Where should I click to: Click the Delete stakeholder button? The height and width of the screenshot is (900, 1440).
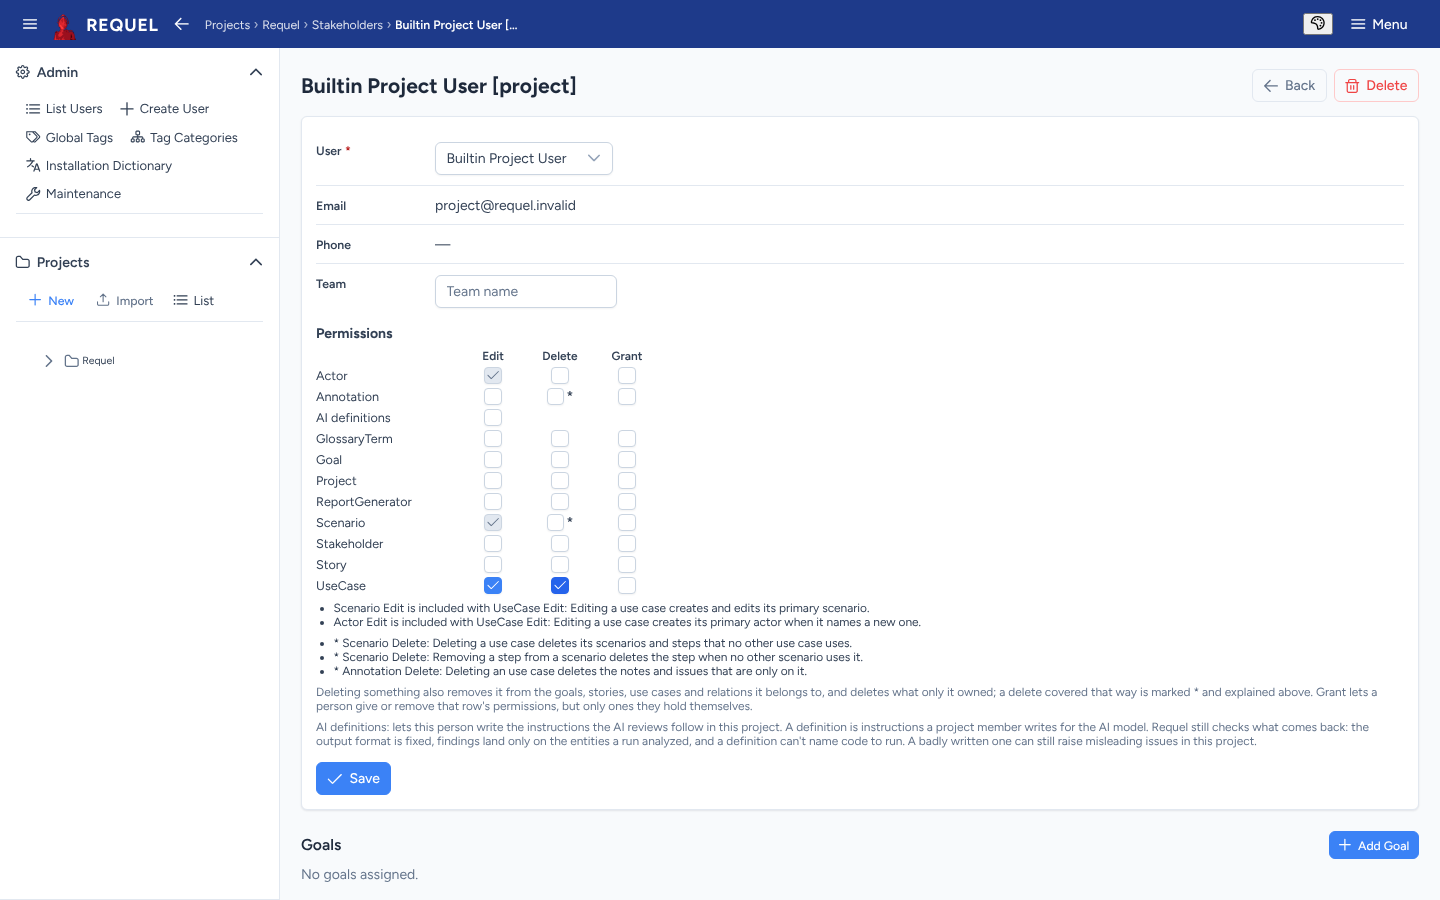pyautogui.click(x=1376, y=86)
